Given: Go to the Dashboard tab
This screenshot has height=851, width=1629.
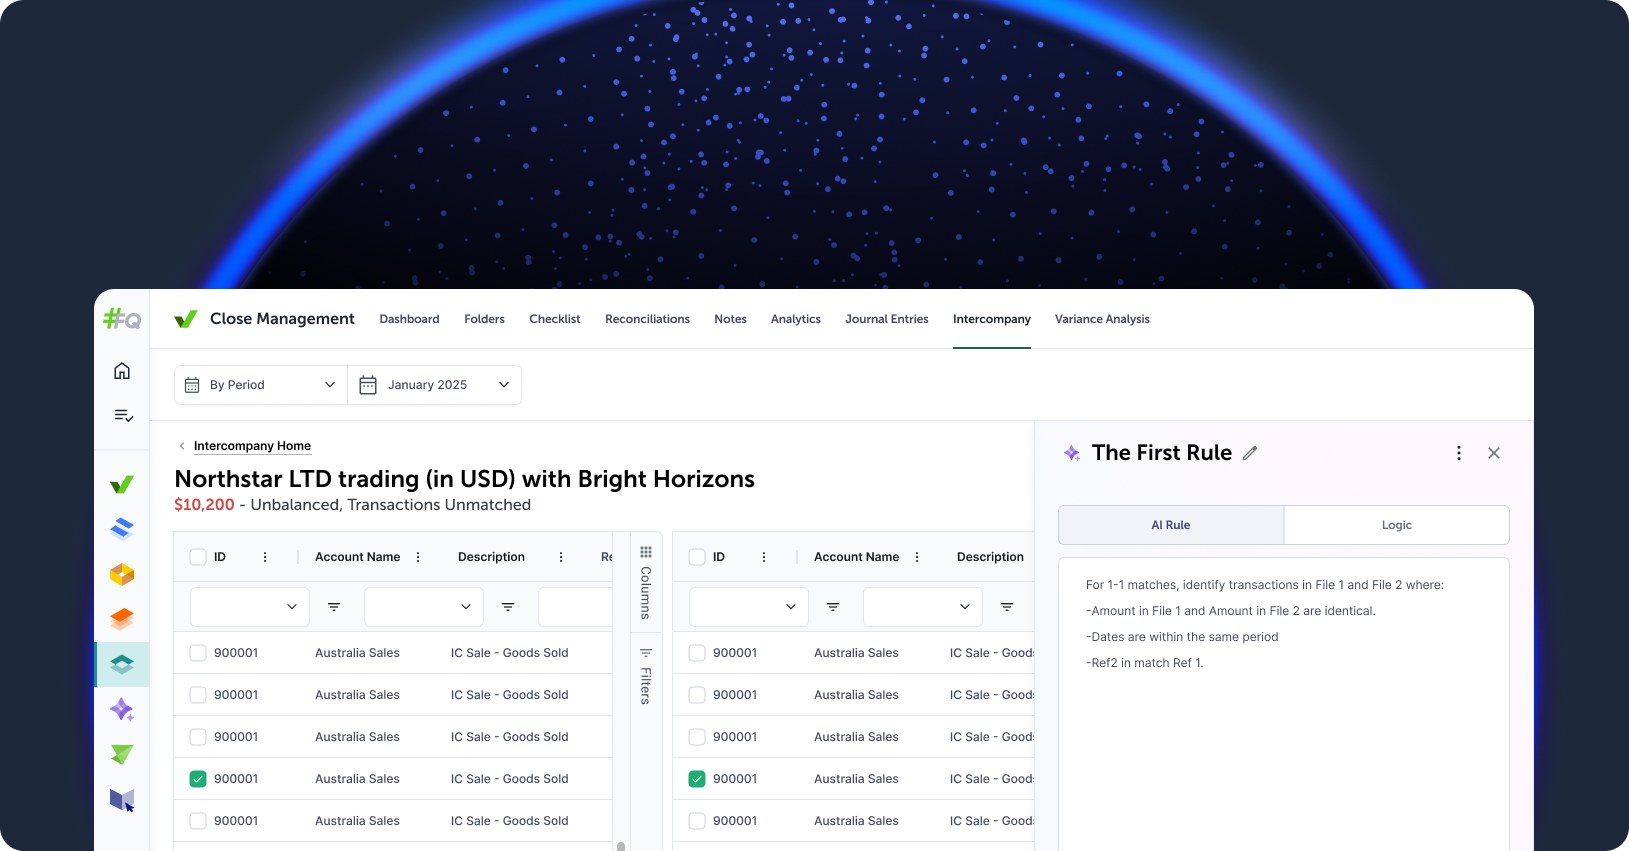Looking at the screenshot, I should [x=409, y=319].
